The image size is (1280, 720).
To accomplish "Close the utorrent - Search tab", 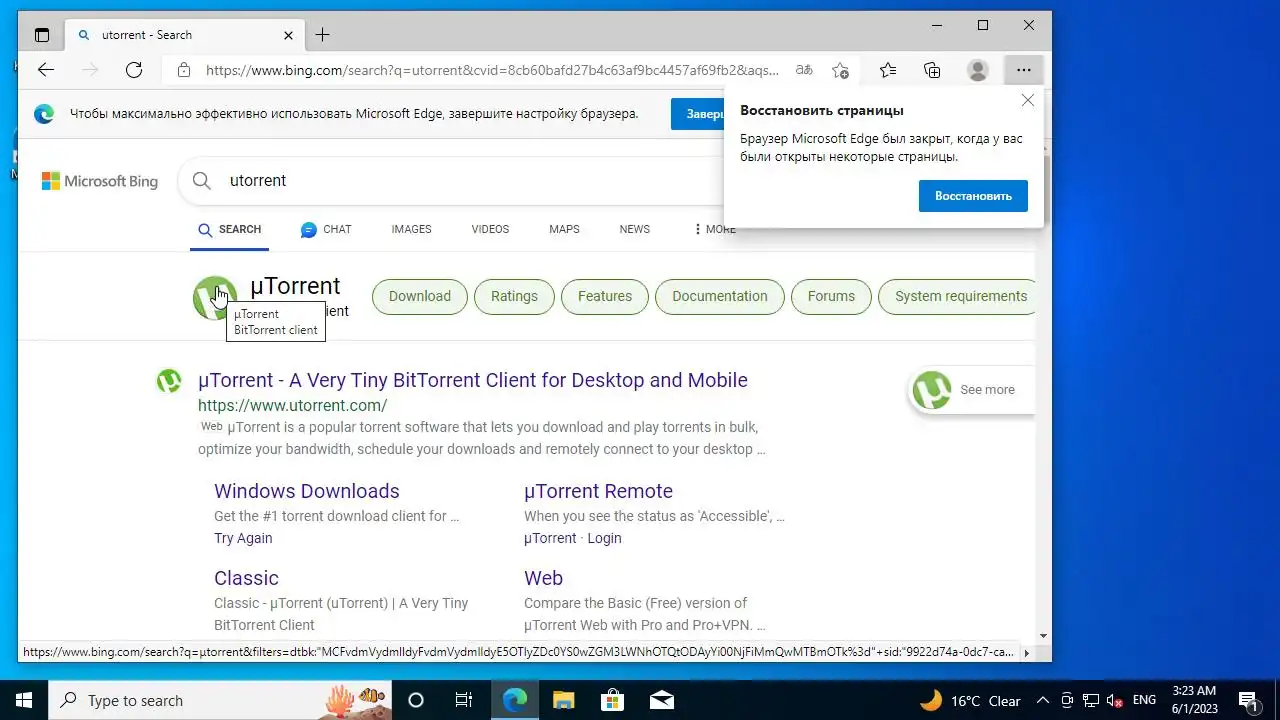I will [x=289, y=35].
